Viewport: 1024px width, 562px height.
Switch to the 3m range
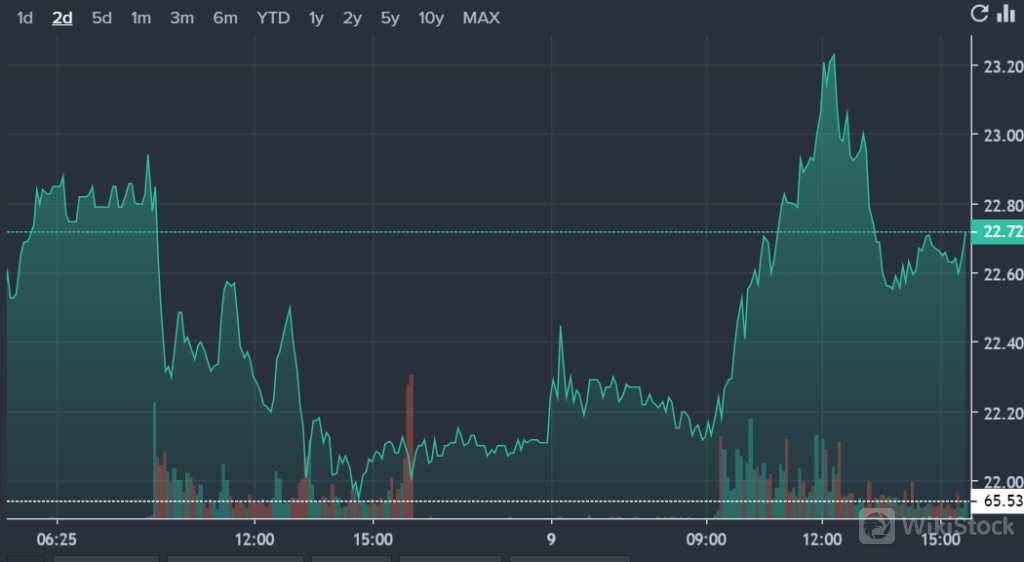tap(181, 18)
